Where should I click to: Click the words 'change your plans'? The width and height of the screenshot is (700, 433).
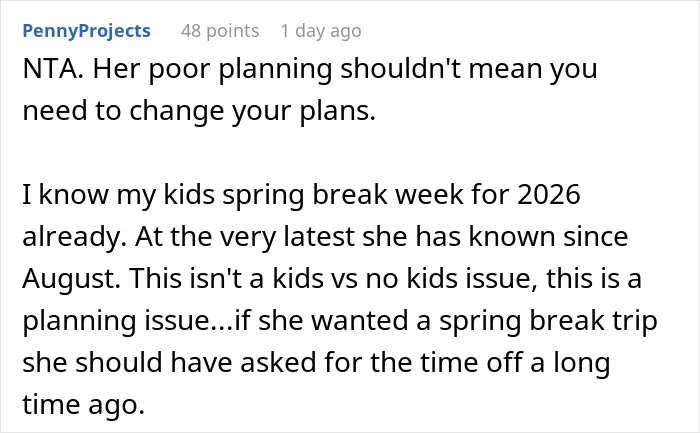pyautogui.click(x=252, y=111)
